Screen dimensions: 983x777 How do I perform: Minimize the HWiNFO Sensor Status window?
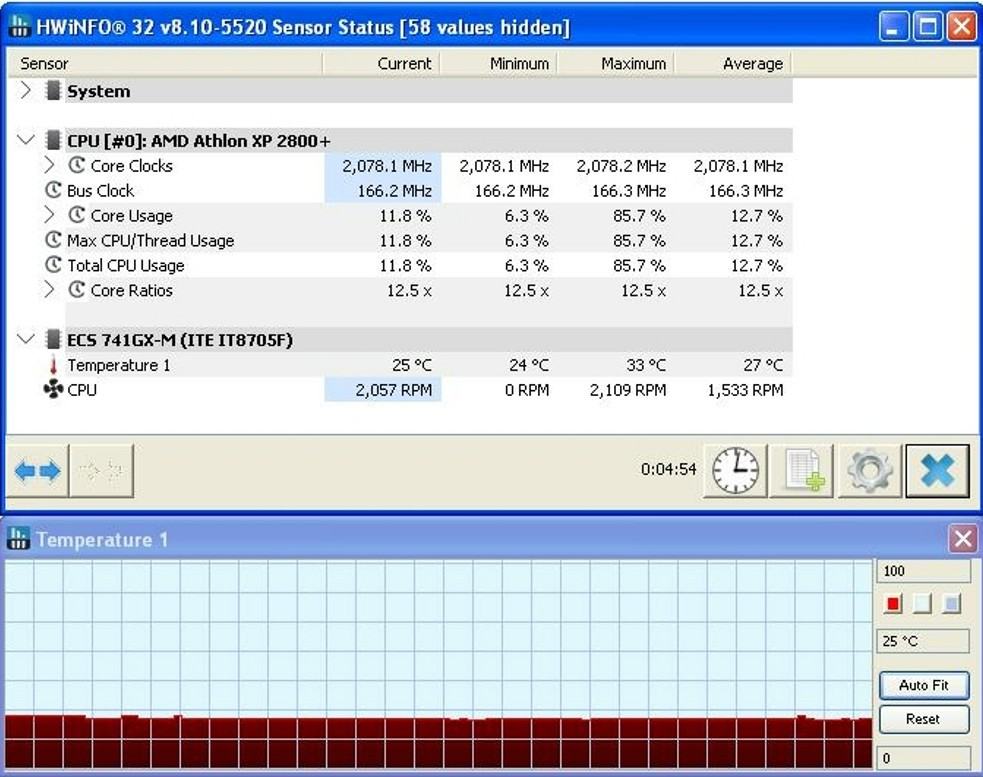click(893, 27)
